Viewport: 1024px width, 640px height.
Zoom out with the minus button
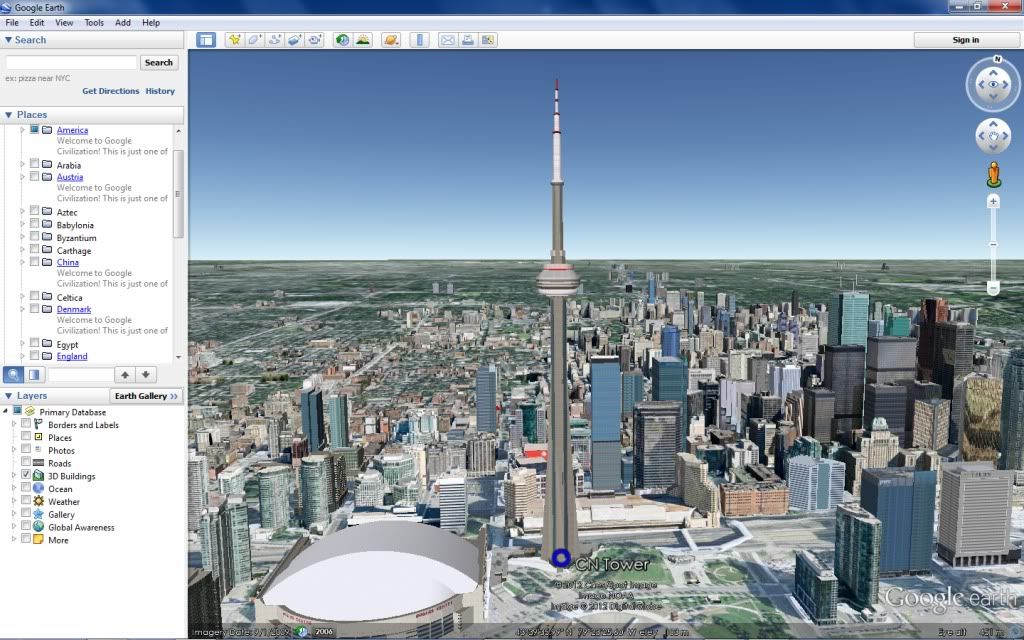[993, 288]
